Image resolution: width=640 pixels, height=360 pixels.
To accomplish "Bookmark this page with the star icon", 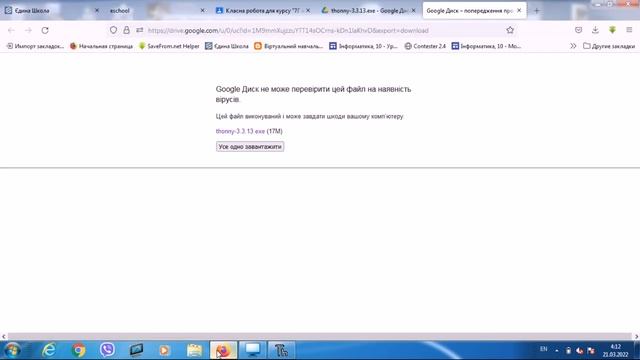I will point(510,30).
